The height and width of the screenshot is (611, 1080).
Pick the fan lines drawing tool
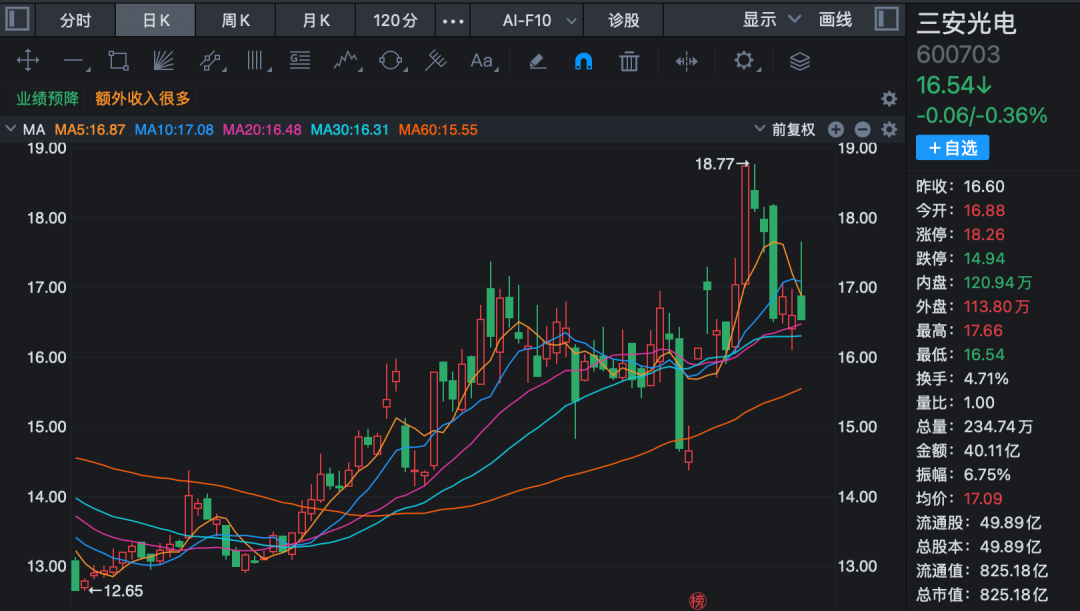click(x=164, y=61)
